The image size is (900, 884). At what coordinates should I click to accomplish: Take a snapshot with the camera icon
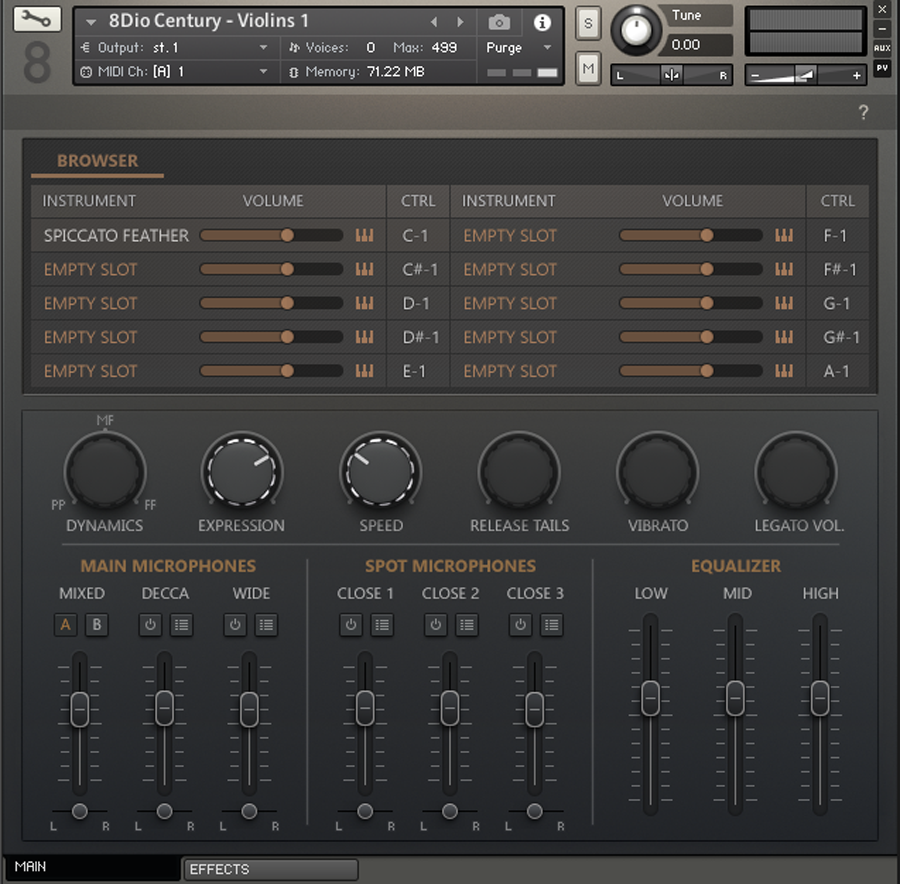click(499, 22)
